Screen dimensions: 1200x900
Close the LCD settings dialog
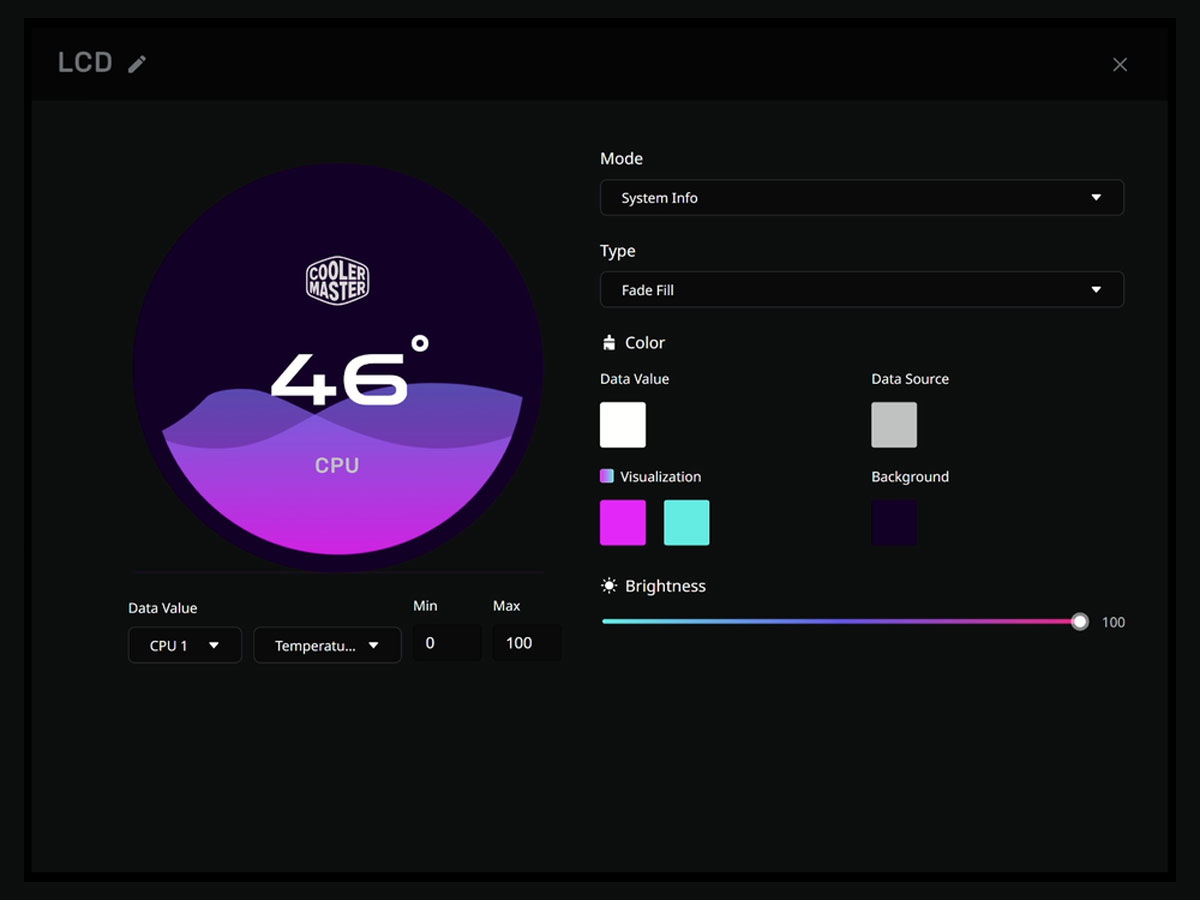coord(1119,64)
